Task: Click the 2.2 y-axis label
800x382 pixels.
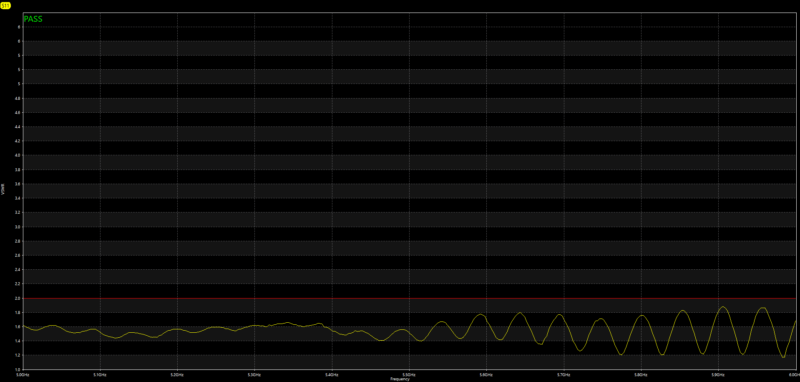Action: coord(18,284)
